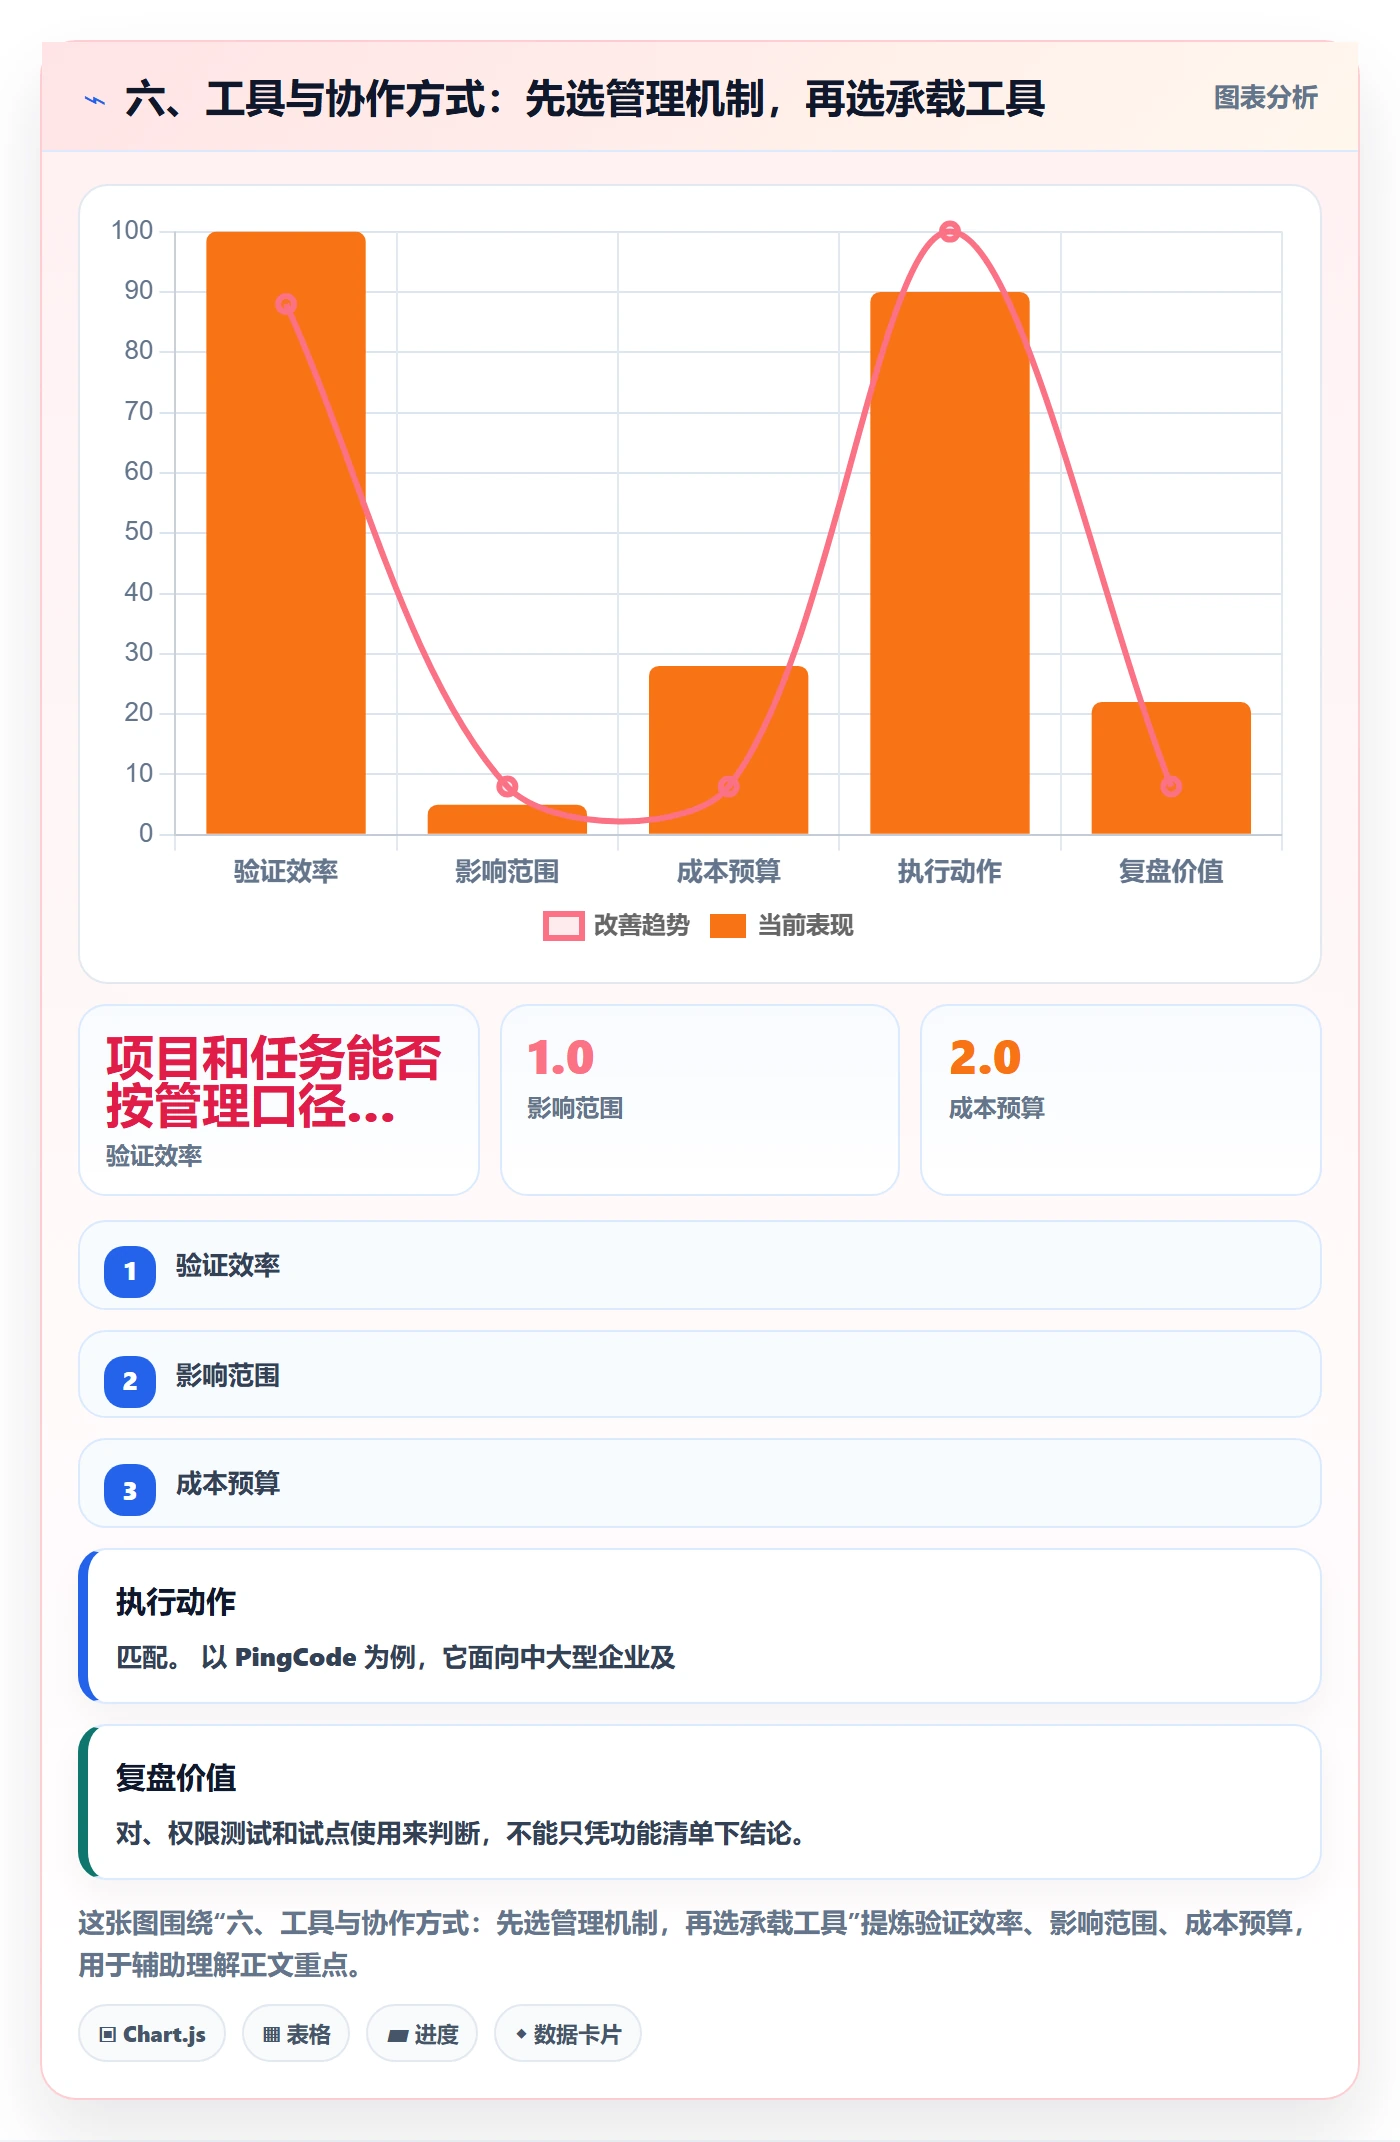Click the 进度 tag
1400x2142 pixels.
pos(422,2034)
